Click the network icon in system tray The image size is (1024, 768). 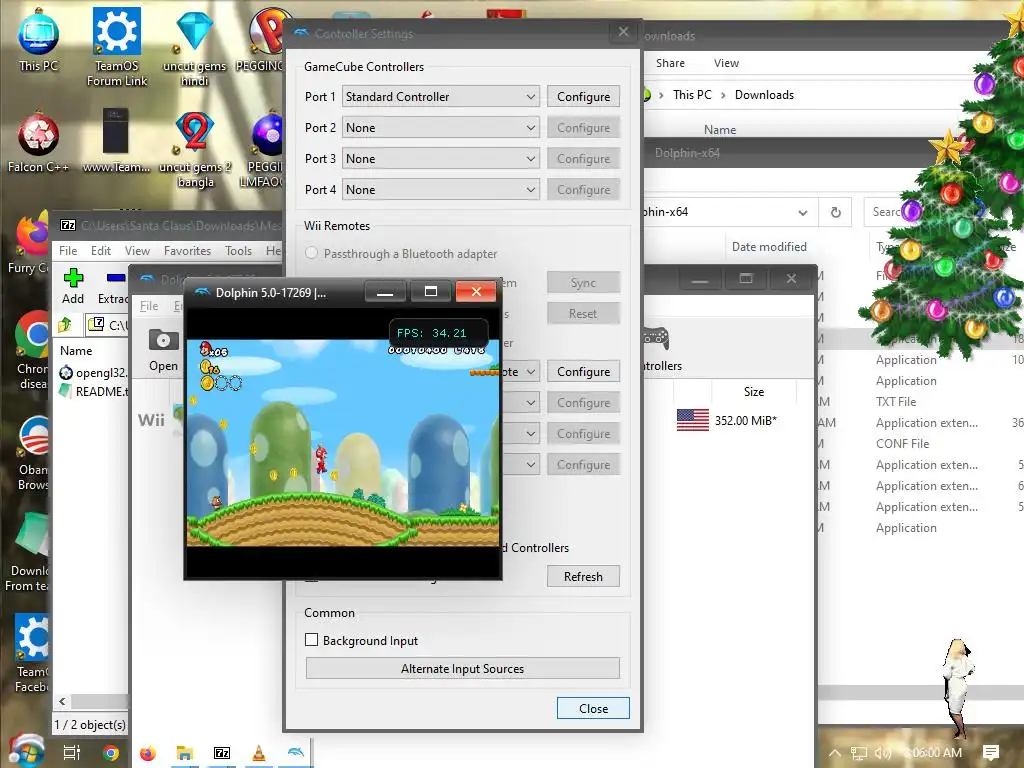pos(859,753)
